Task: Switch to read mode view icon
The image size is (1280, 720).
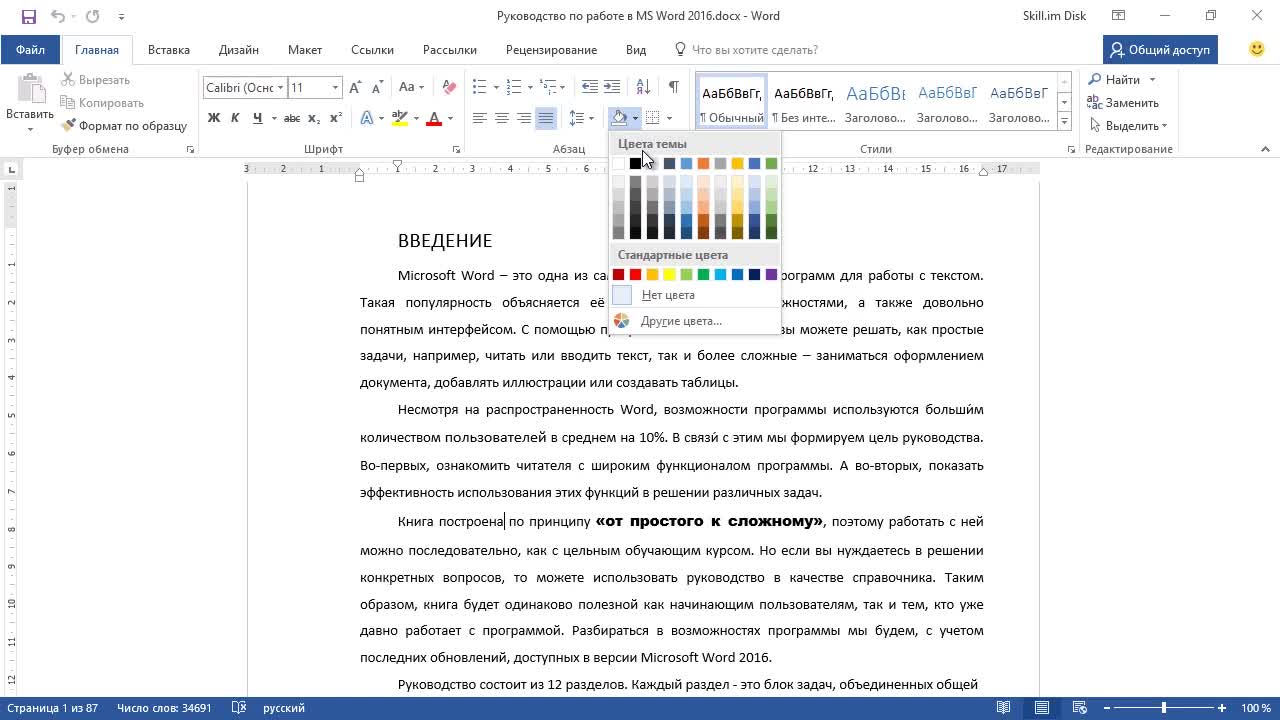Action: coord(1004,708)
